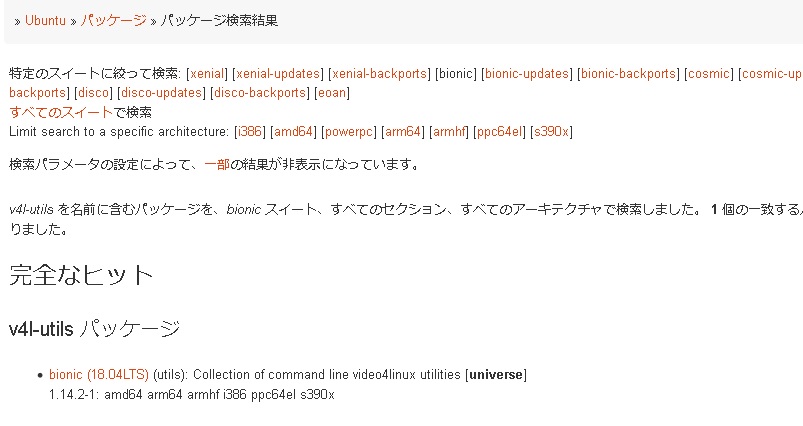Open the bionic (18.04LTS) package link
The height and width of the screenshot is (426, 803).
pyautogui.click(x=99, y=375)
